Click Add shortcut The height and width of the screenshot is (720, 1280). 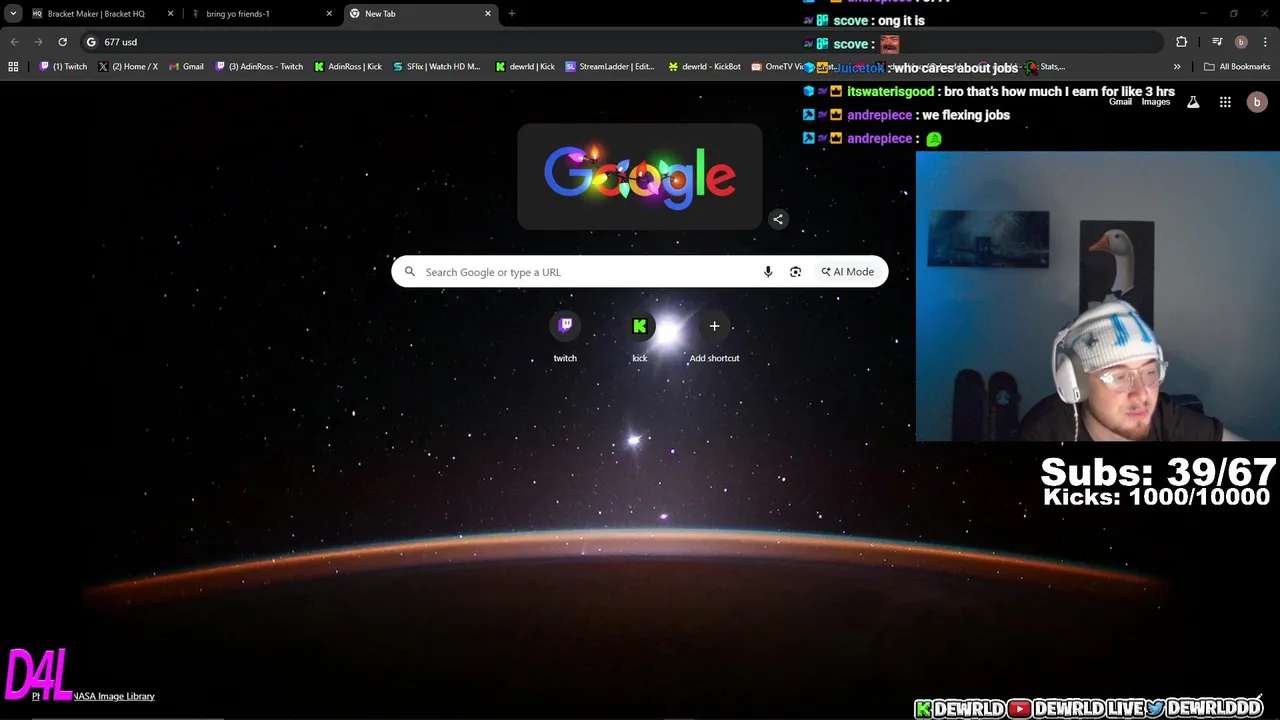[x=714, y=338]
